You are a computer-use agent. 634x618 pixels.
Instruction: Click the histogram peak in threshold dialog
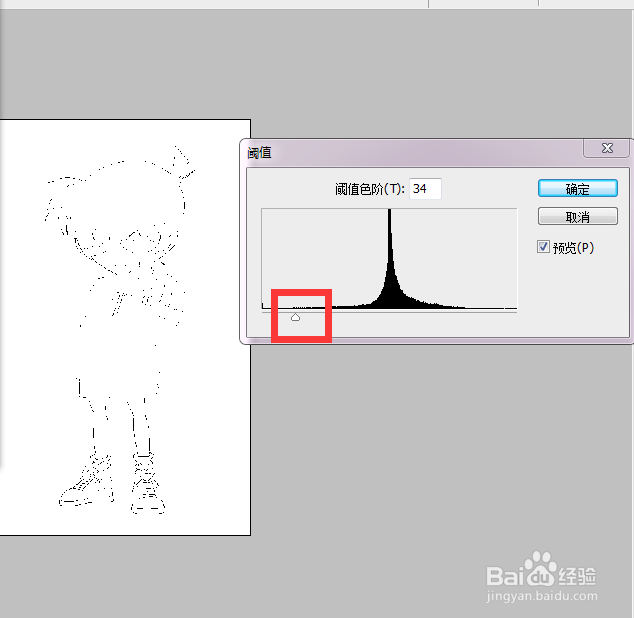click(389, 259)
